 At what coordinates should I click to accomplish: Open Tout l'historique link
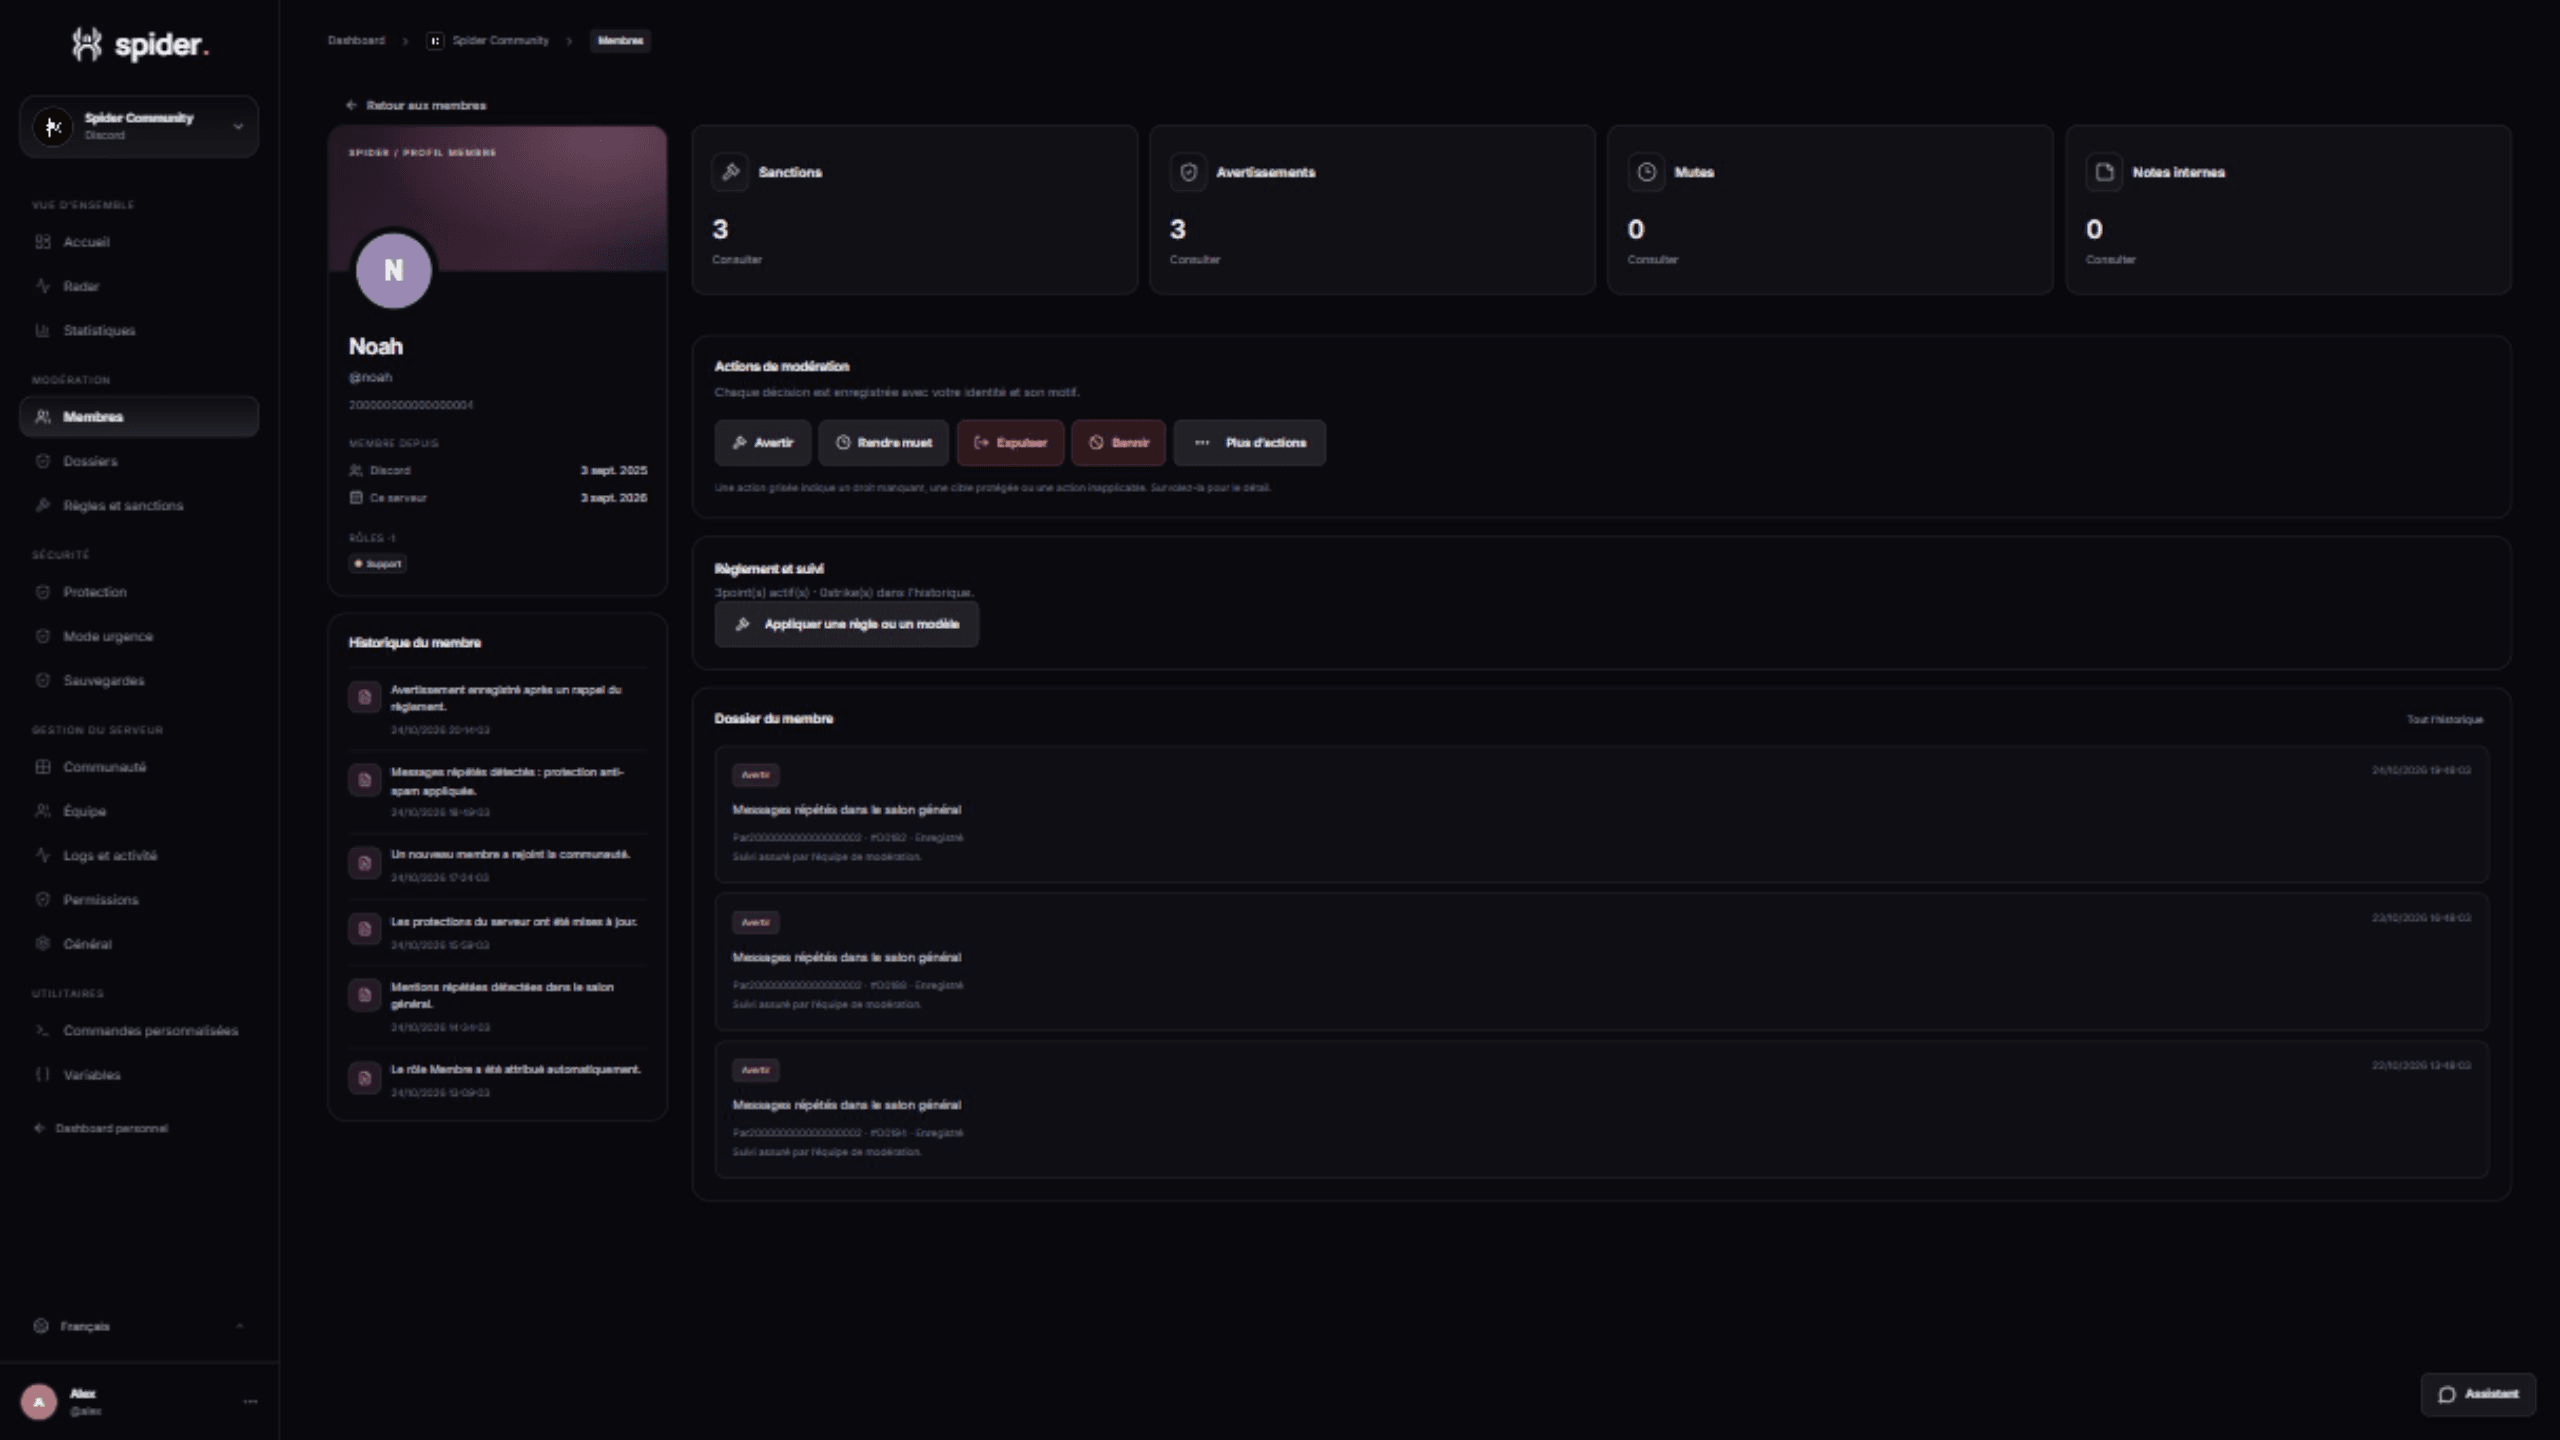pos(2444,720)
